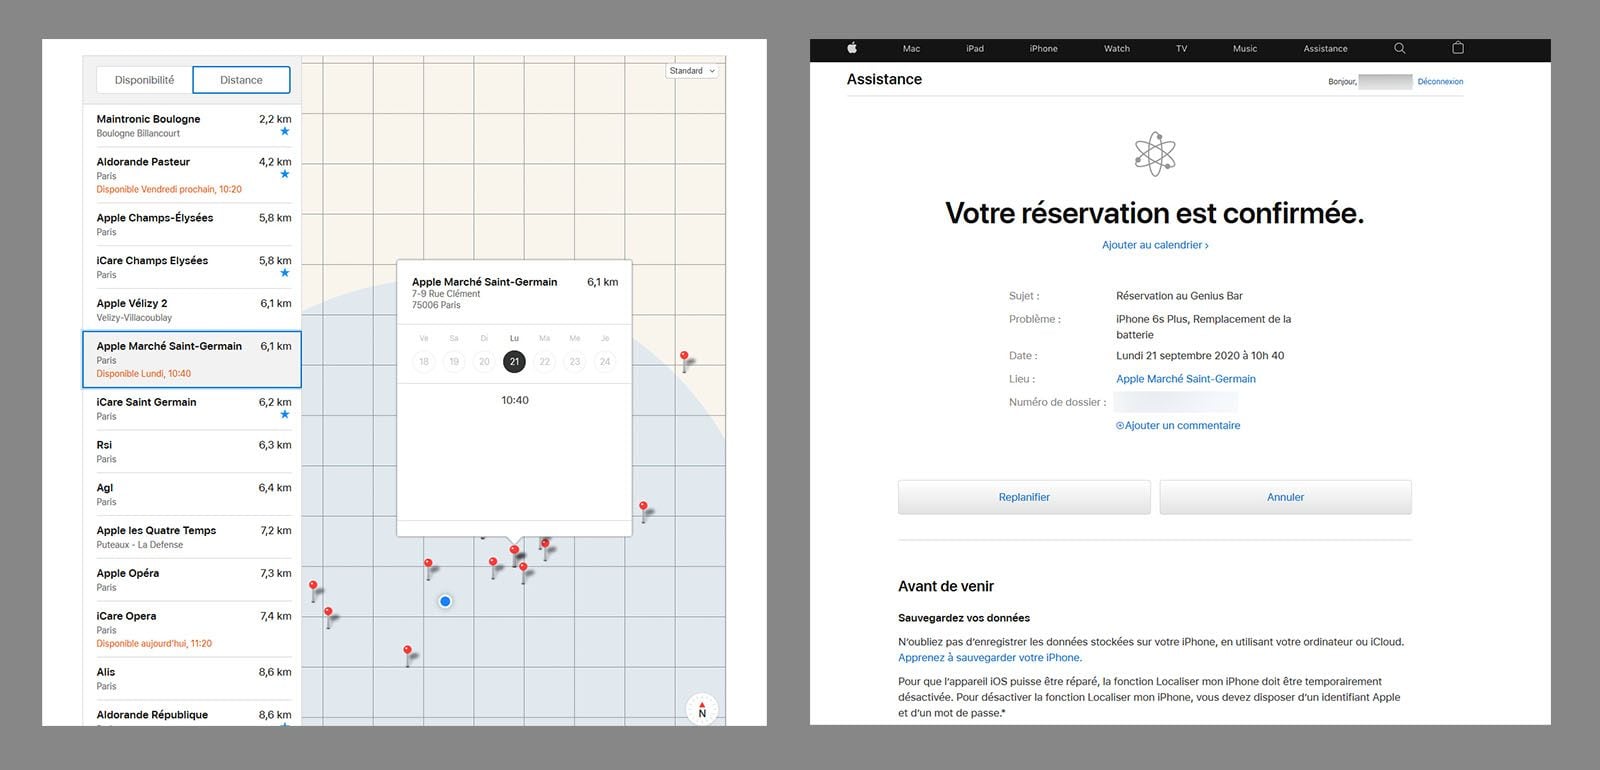Click the favorite star beside Maintronic Boulogne
Screen dimensions: 1600x770
(285, 132)
